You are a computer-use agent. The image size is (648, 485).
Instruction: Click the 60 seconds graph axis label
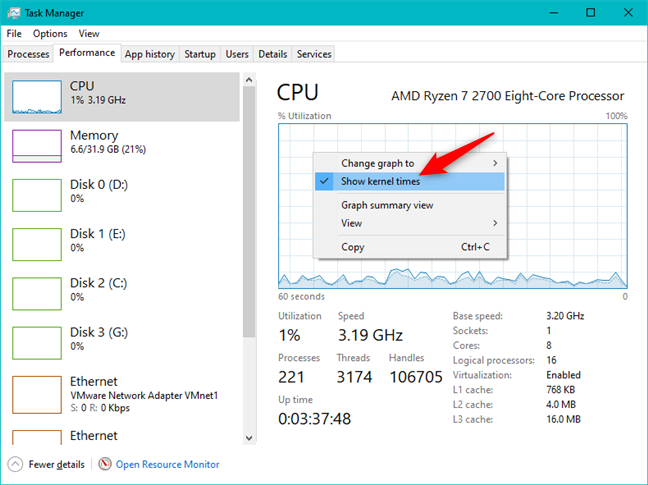click(301, 297)
